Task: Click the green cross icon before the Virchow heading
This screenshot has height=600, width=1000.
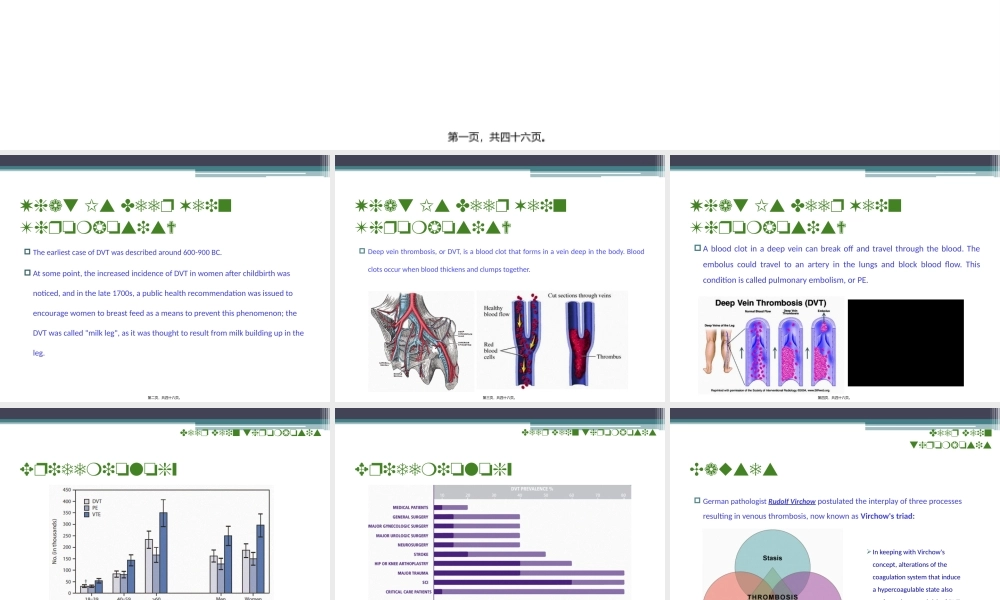Action: pos(698,468)
